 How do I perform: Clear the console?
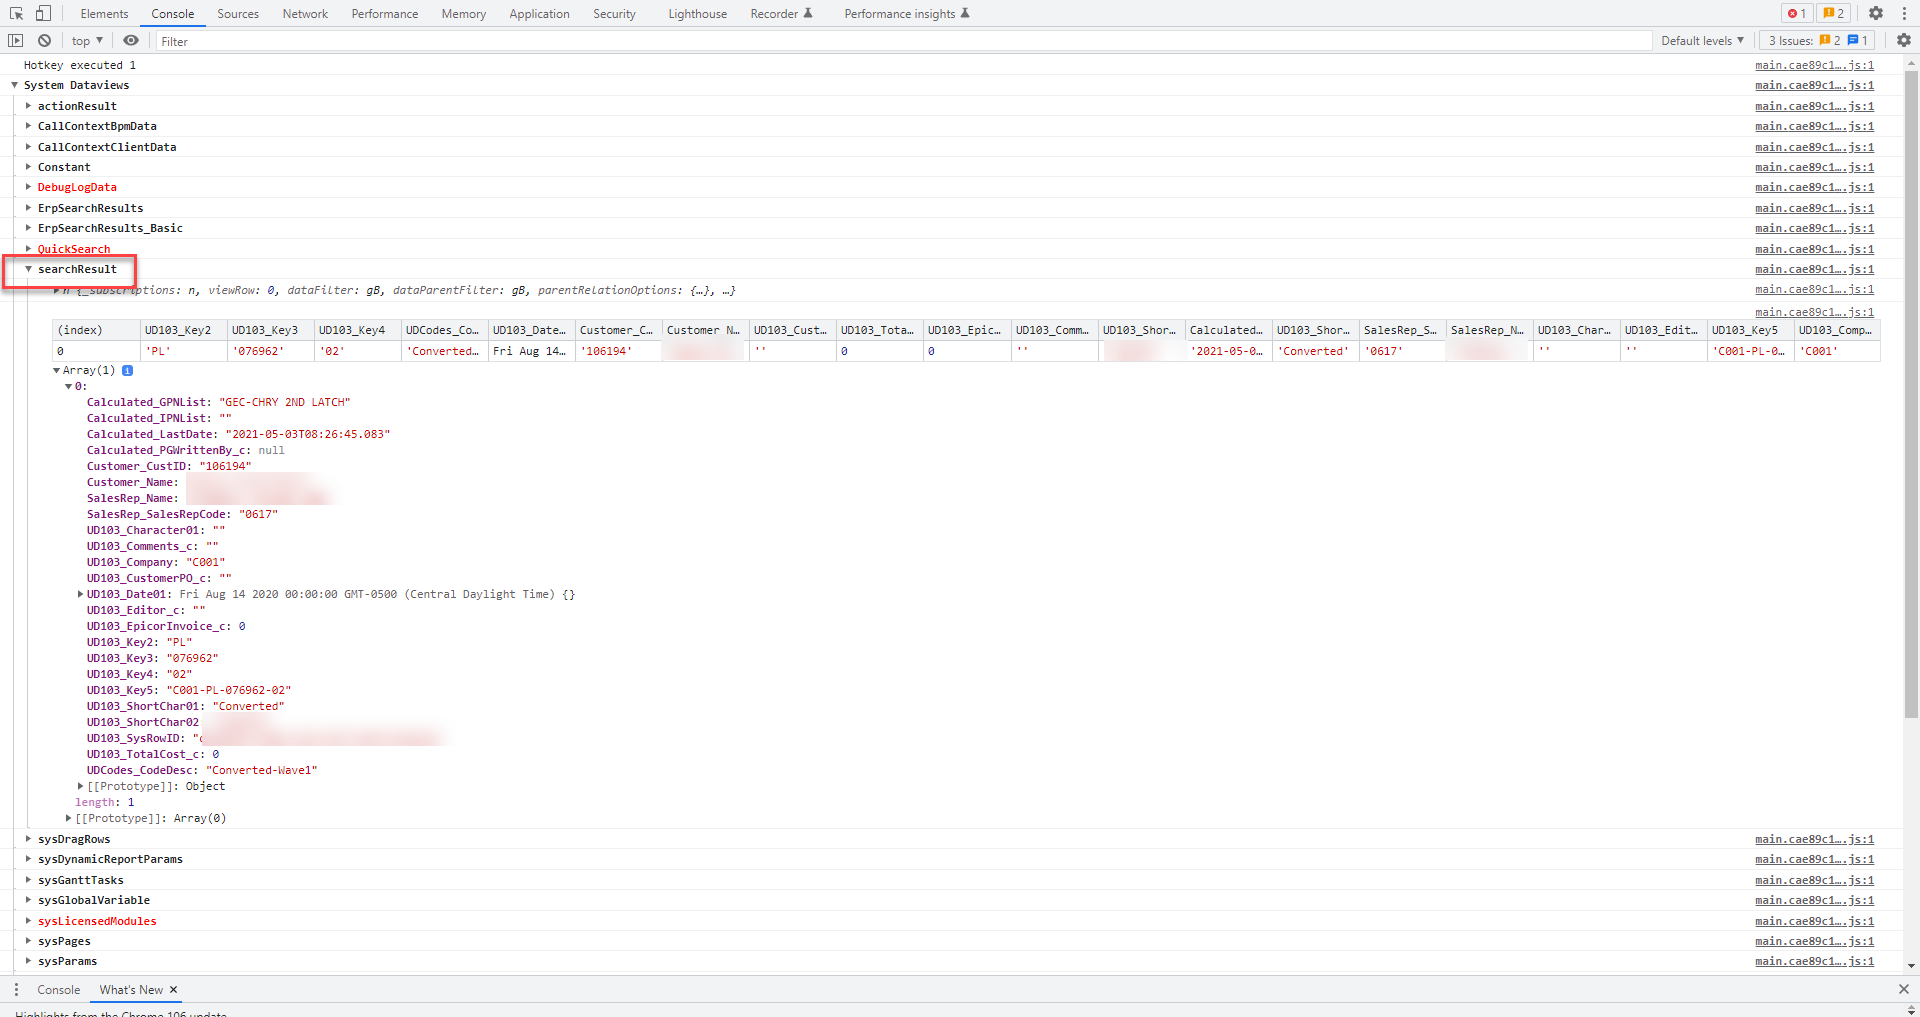click(44, 41)
